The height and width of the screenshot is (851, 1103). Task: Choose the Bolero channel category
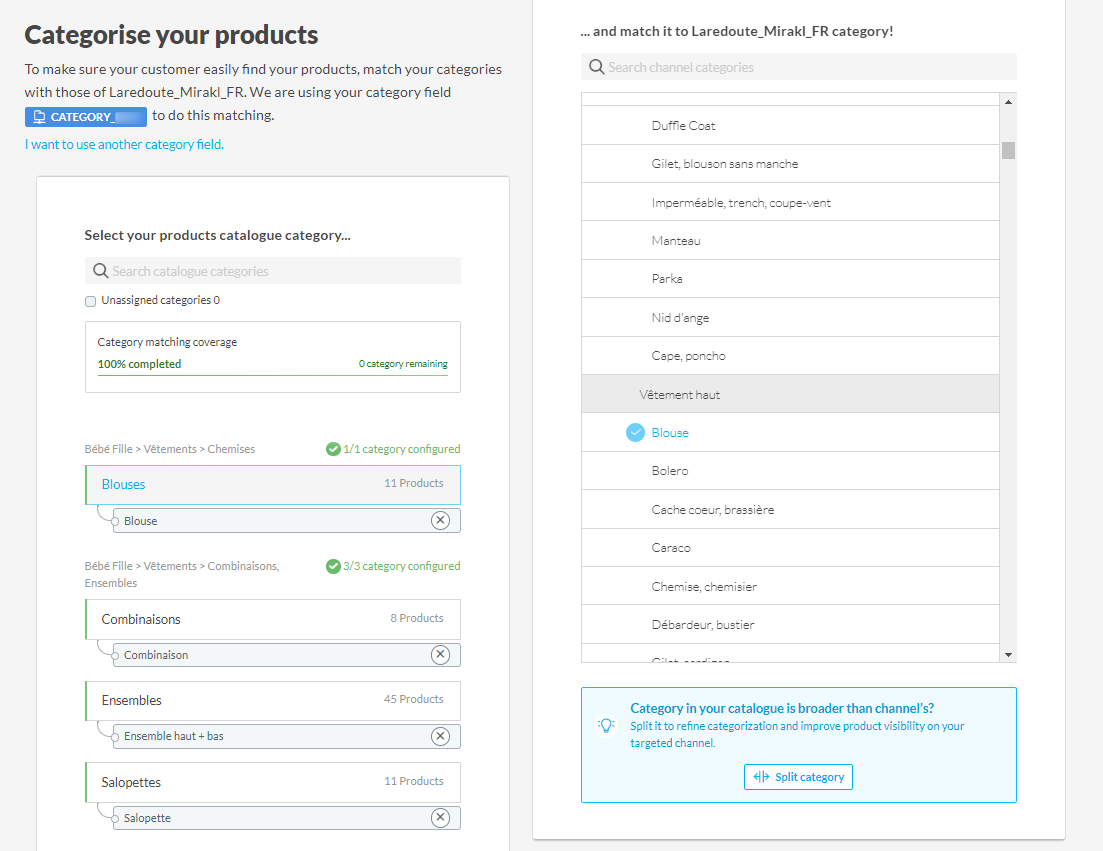click(670, 471)
